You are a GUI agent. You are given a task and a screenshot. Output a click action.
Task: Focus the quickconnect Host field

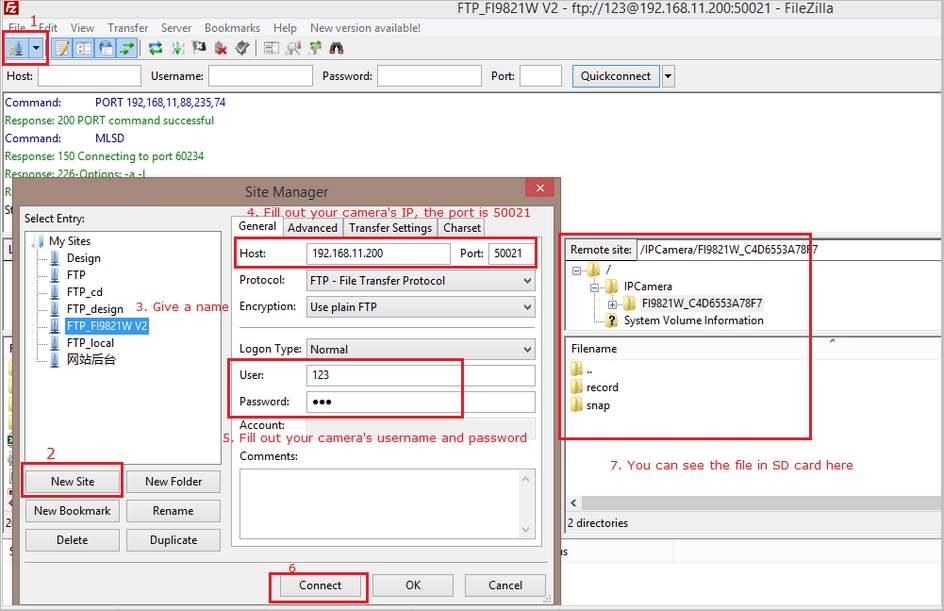[x=90, y=76]
